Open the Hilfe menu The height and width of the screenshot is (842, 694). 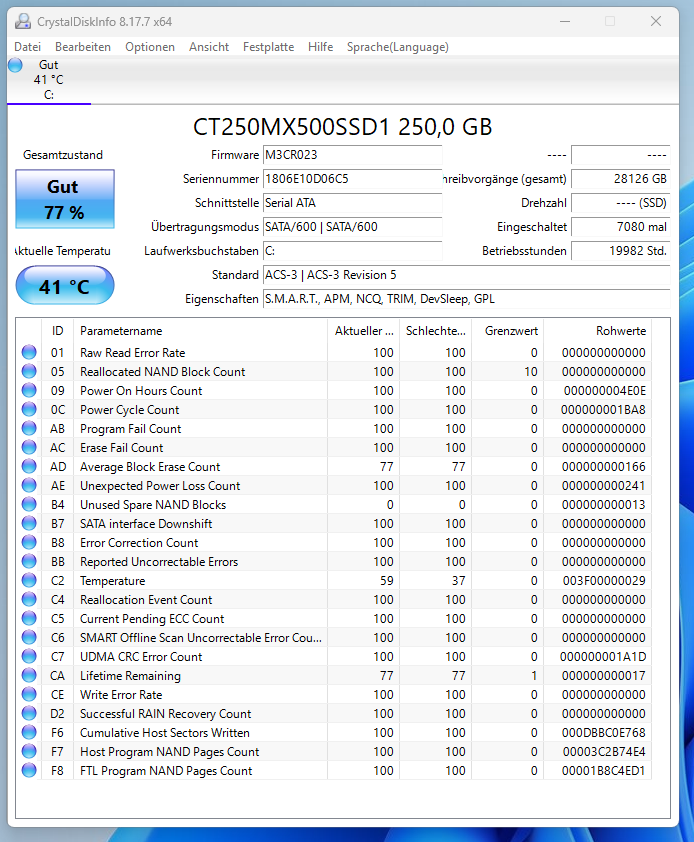pos(320,47)
